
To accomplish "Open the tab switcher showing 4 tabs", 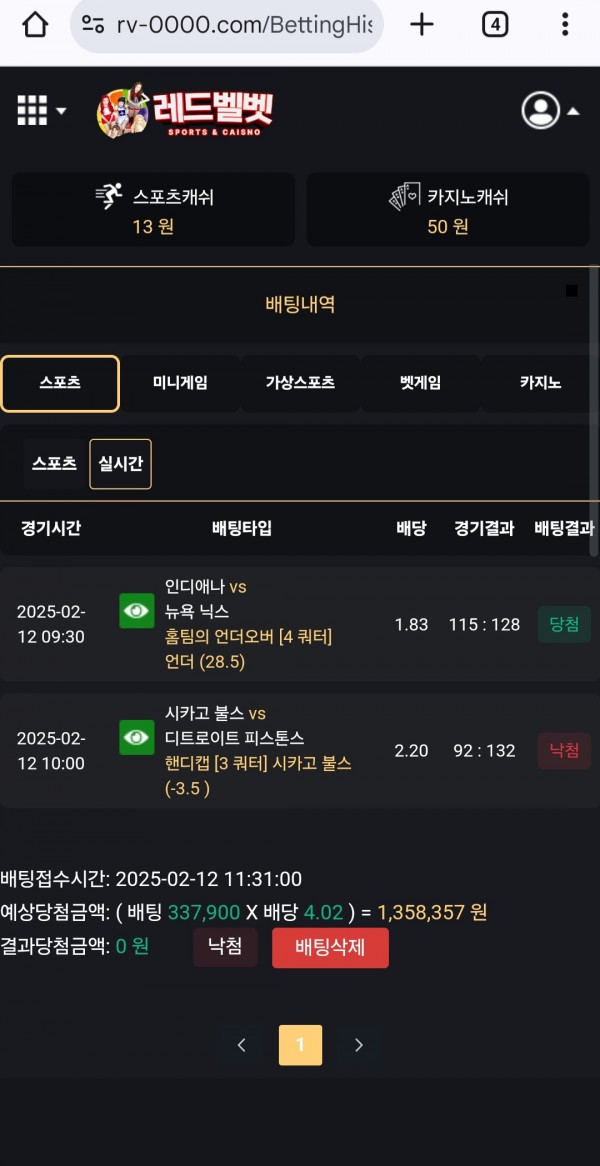I will (495, 25).
